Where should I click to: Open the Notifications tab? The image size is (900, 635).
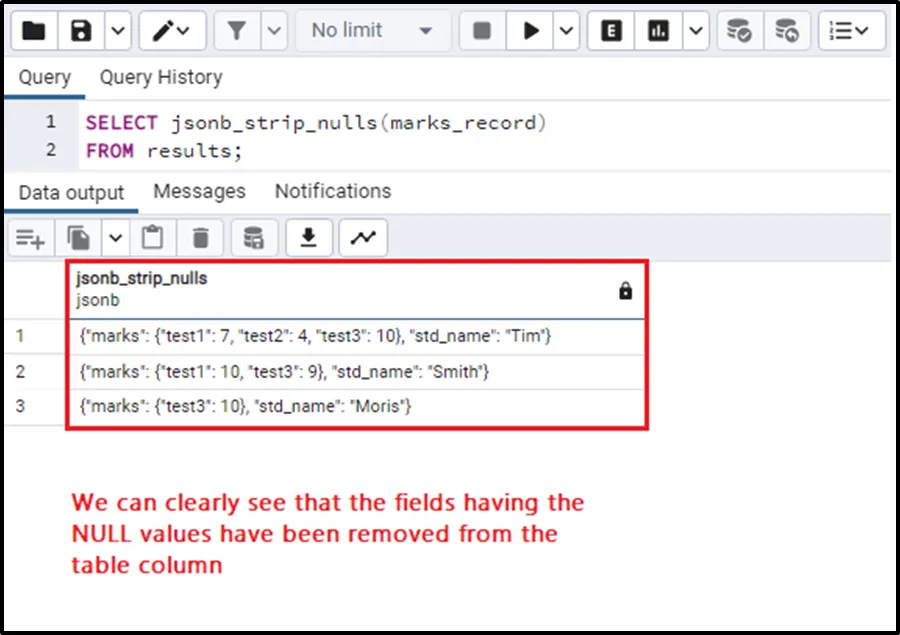pyautogui.click(x=332, y=191)
